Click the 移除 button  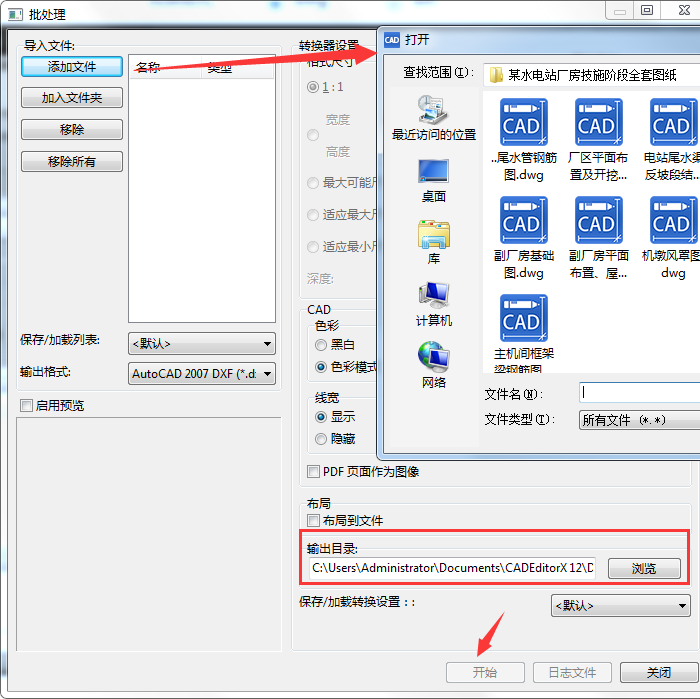(x=72, y=129)
